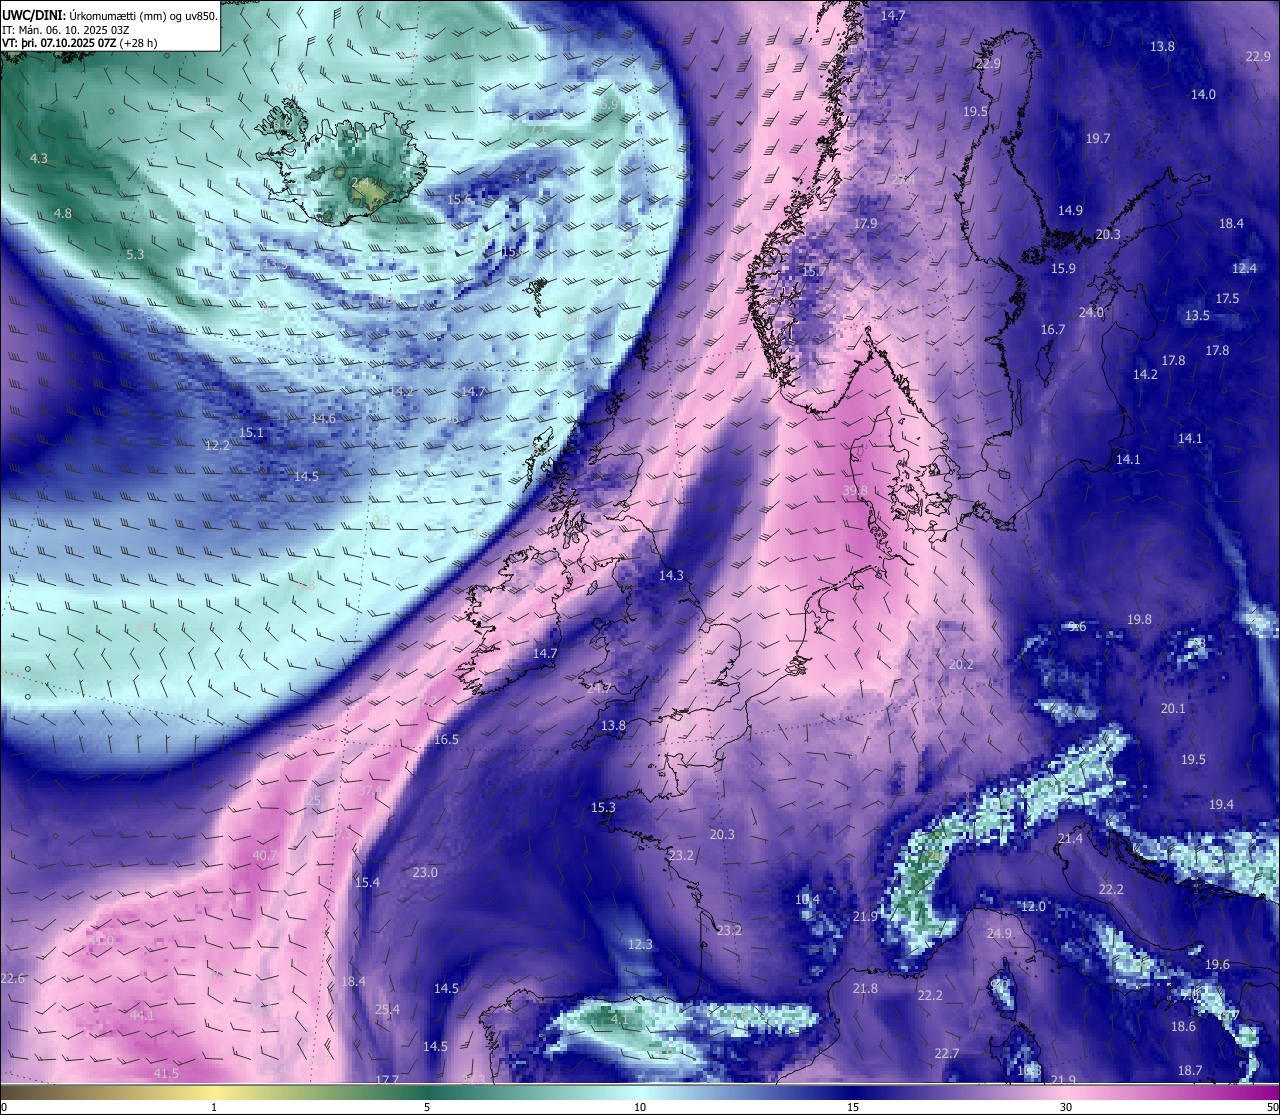Click the 19.4 value near the right edge

pos(1221,804)
